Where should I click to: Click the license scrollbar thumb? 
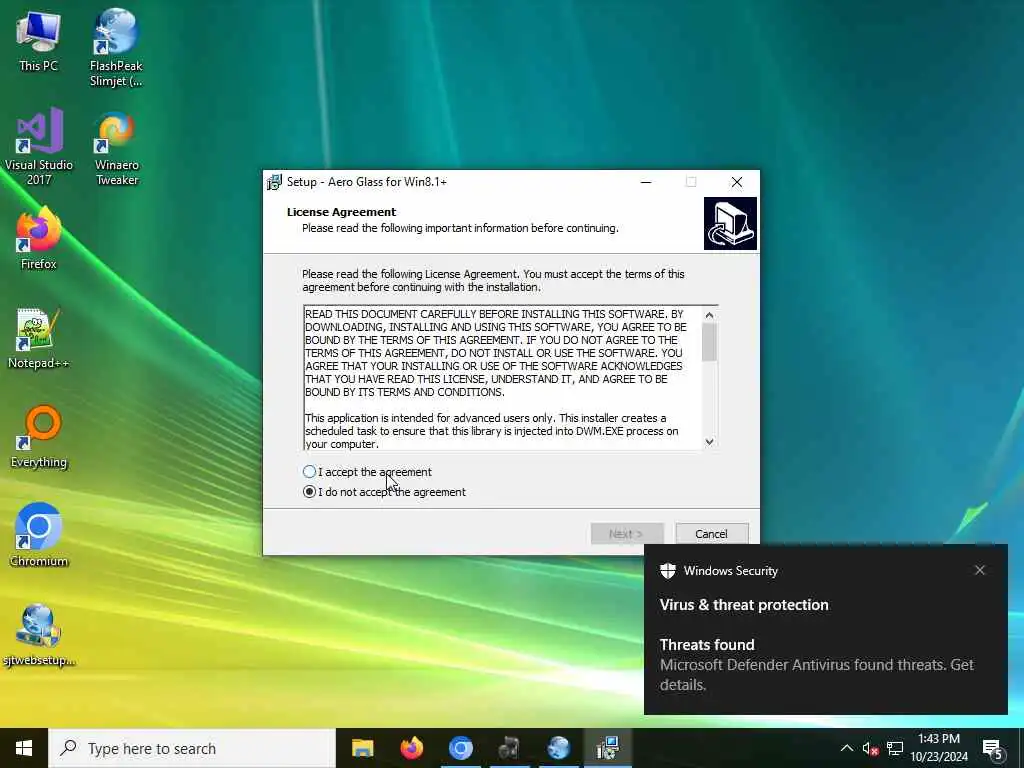click(709, 342)
